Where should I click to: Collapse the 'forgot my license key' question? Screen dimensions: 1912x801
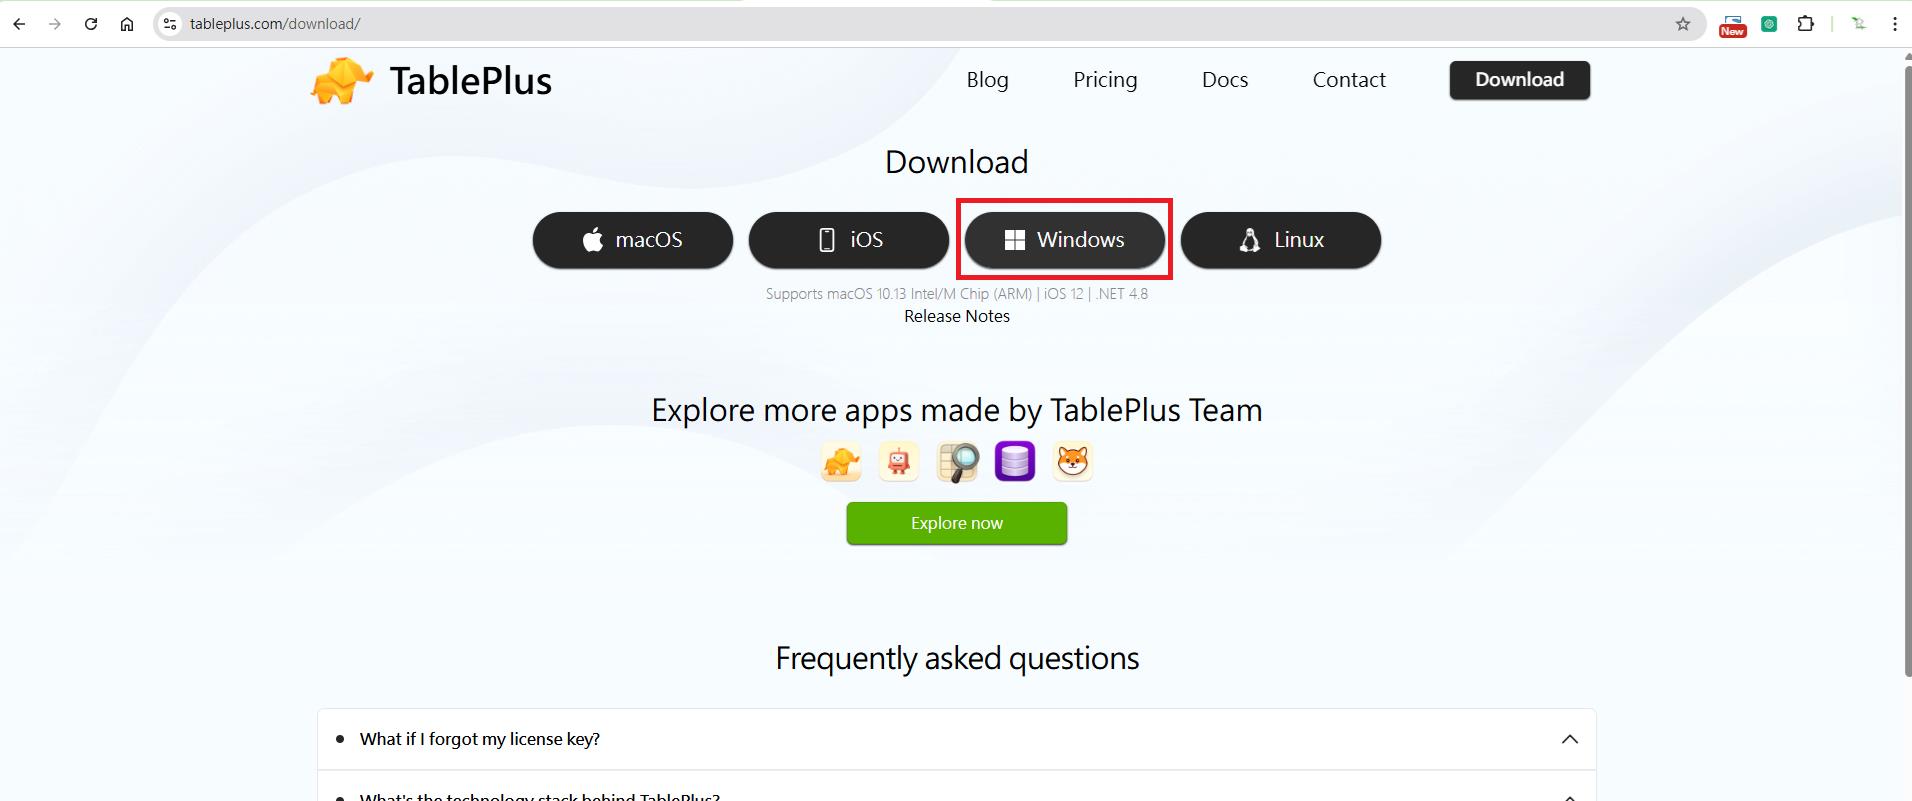click(1569, 739)
